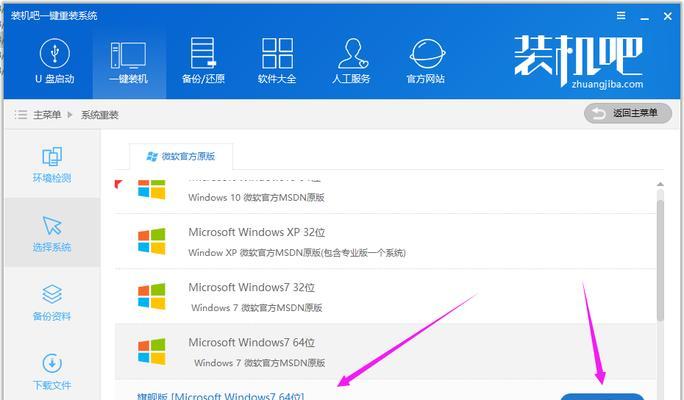
Task: Select the Microsoft Windows XP 32位 entry
Action: [x=386, y=242]
